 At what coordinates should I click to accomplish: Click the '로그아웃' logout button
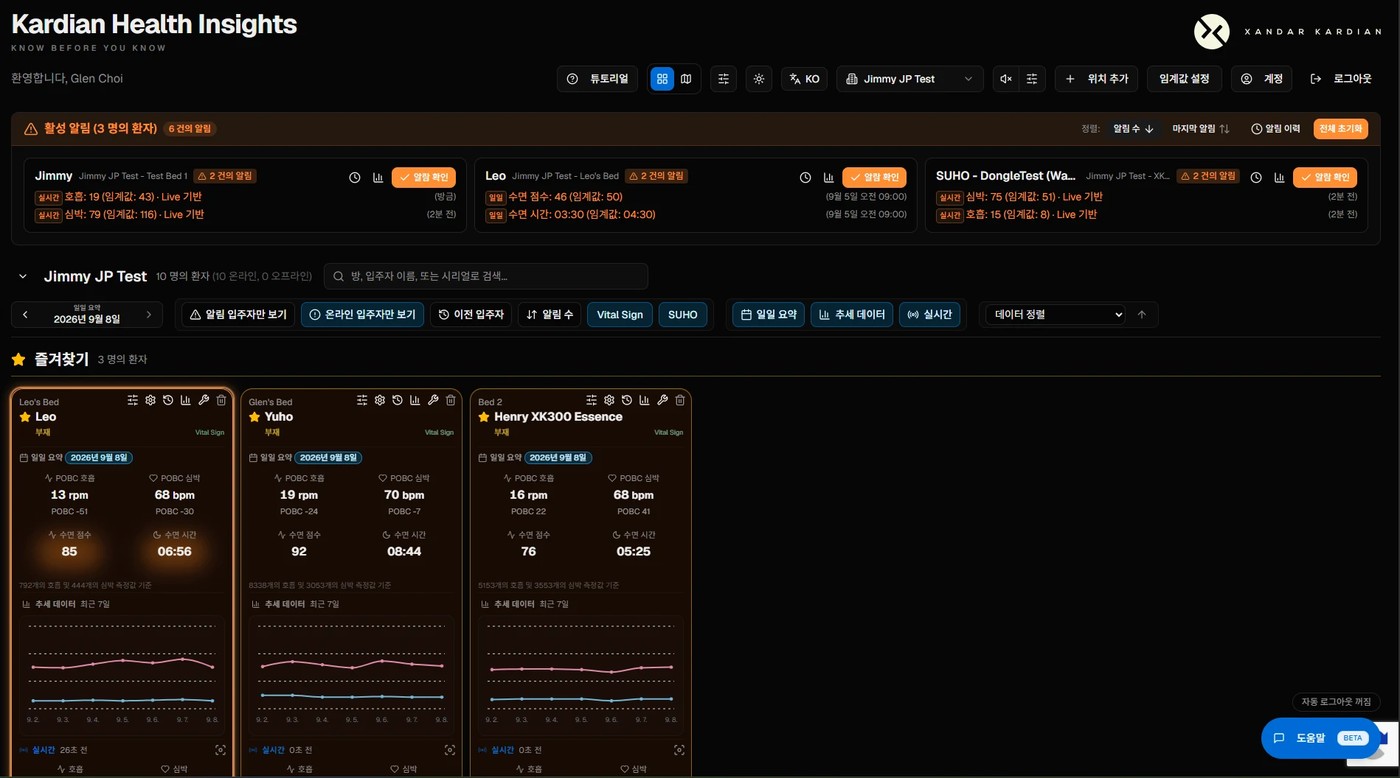(1341, 79)
